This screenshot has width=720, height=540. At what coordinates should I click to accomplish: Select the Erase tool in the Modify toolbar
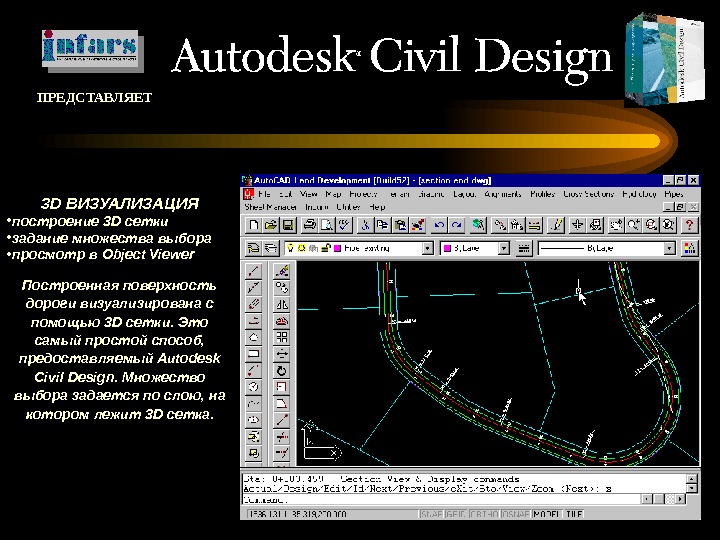281,271
